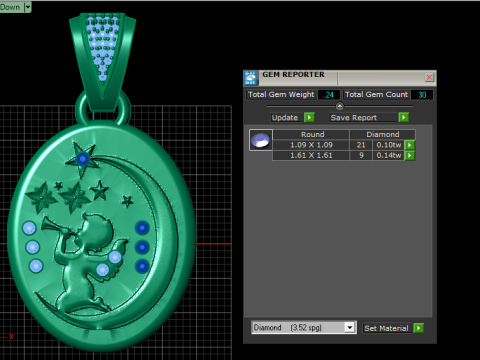480x360 pixels.
Task: Click the Total Gem Weight label
Action: pos(281,95)
